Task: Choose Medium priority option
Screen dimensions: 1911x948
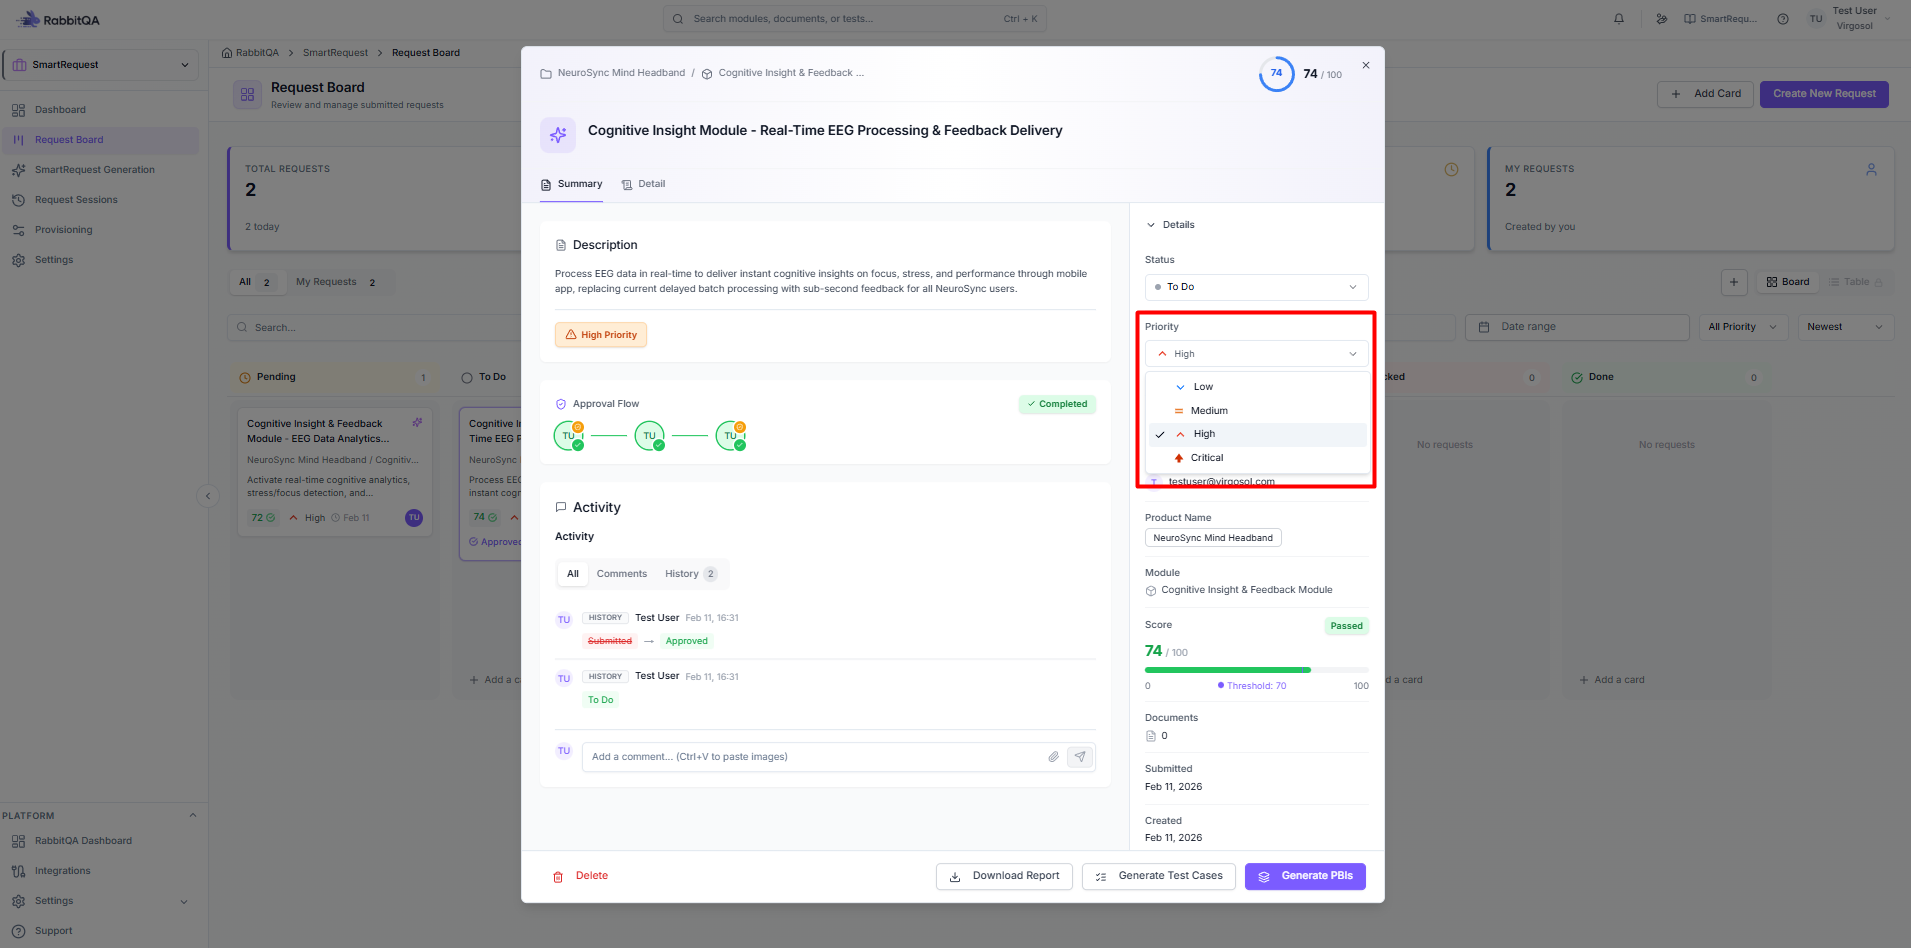Action: tap(1258, 411)
